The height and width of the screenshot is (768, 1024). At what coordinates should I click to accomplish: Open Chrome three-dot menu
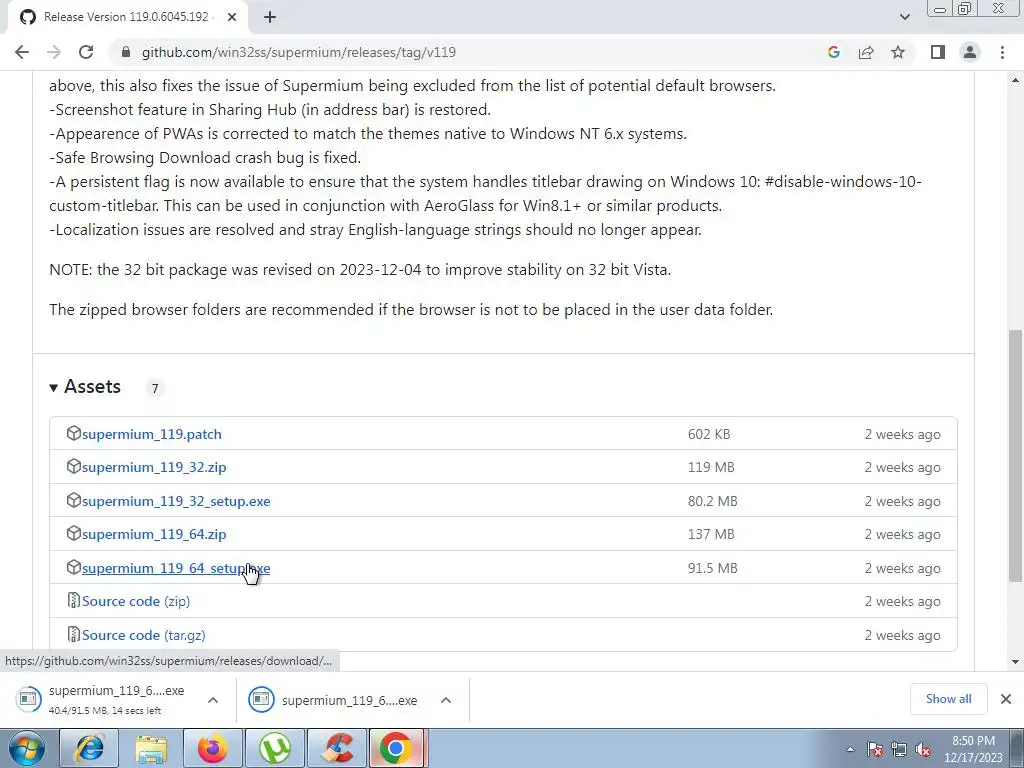1002,52
